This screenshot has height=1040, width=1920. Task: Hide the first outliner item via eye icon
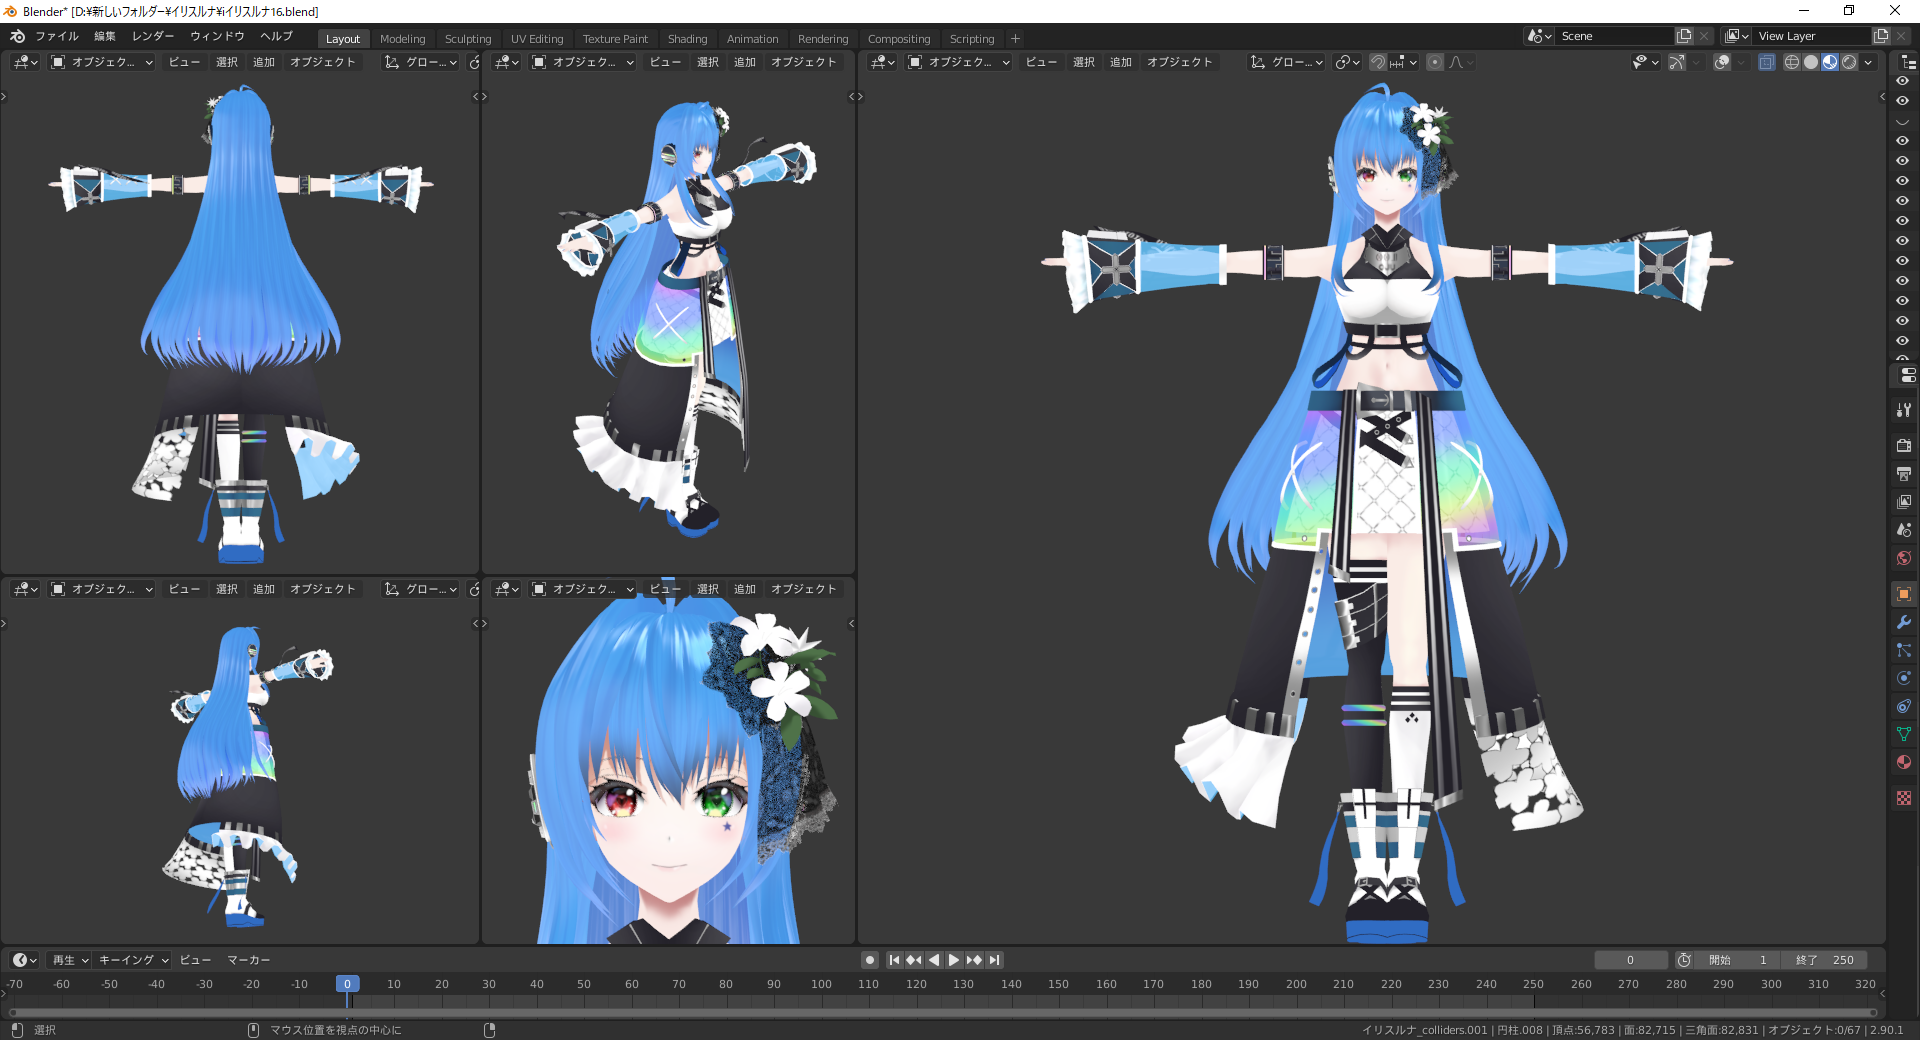(1902, 81)
